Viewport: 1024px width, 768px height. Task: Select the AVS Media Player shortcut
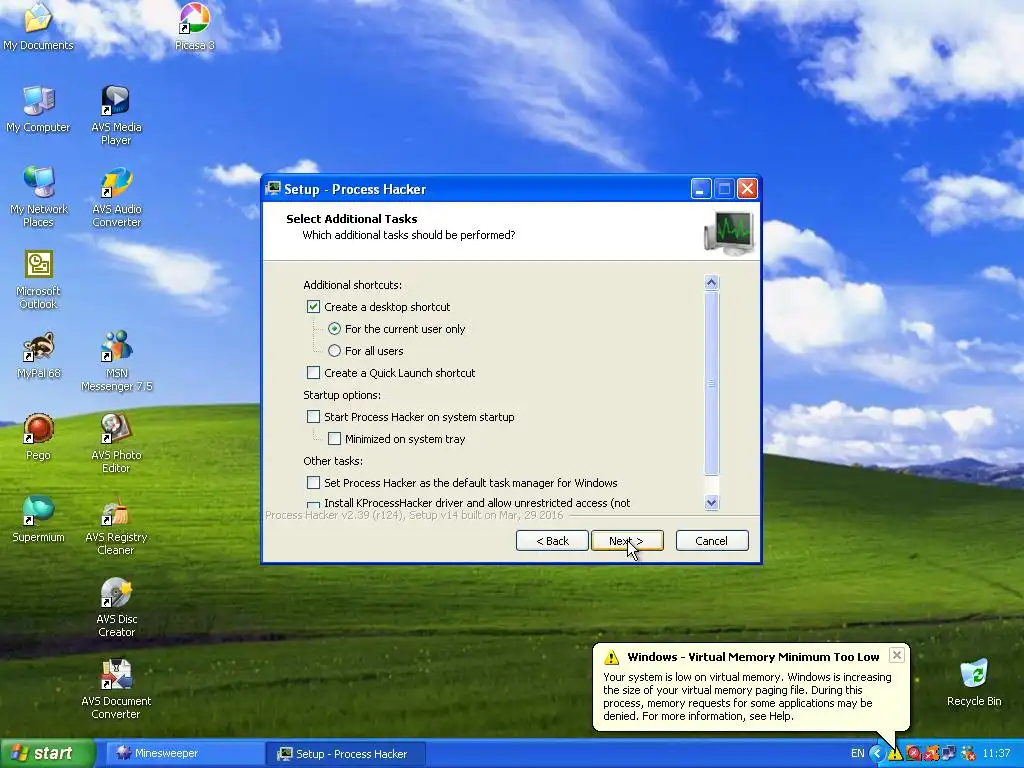coord(116,115)
